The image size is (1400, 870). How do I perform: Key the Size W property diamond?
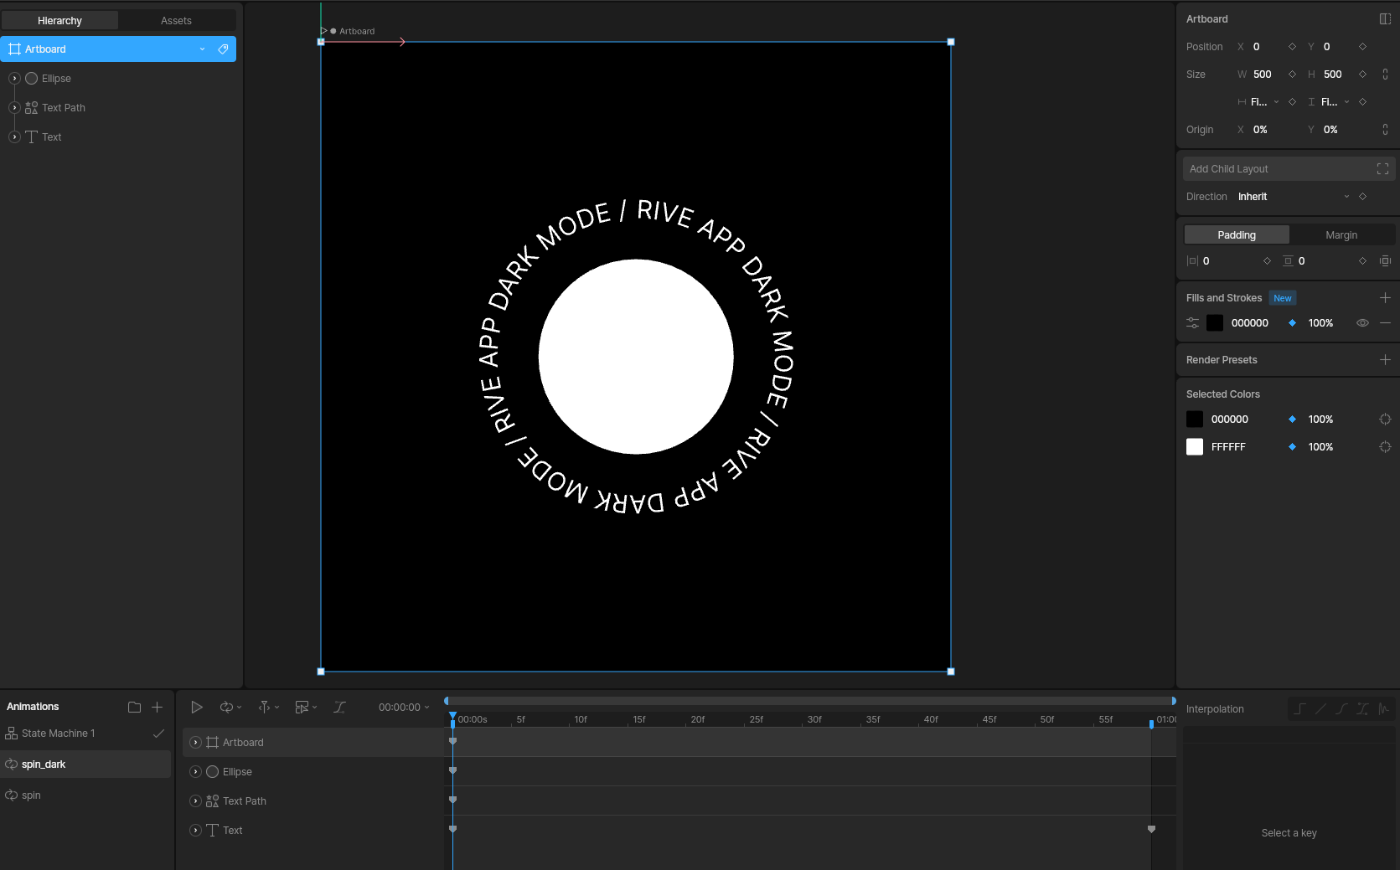pyautogui.click(x=1292, y=74)
